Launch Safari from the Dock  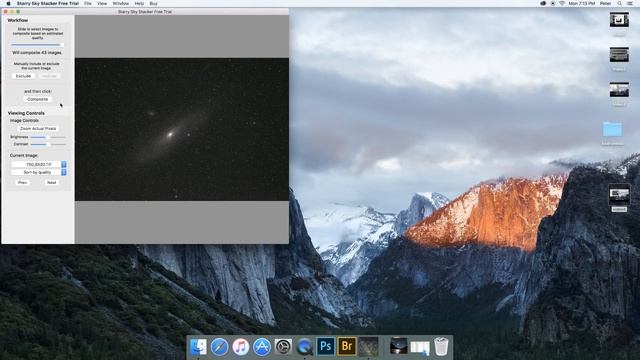(220, 347)
